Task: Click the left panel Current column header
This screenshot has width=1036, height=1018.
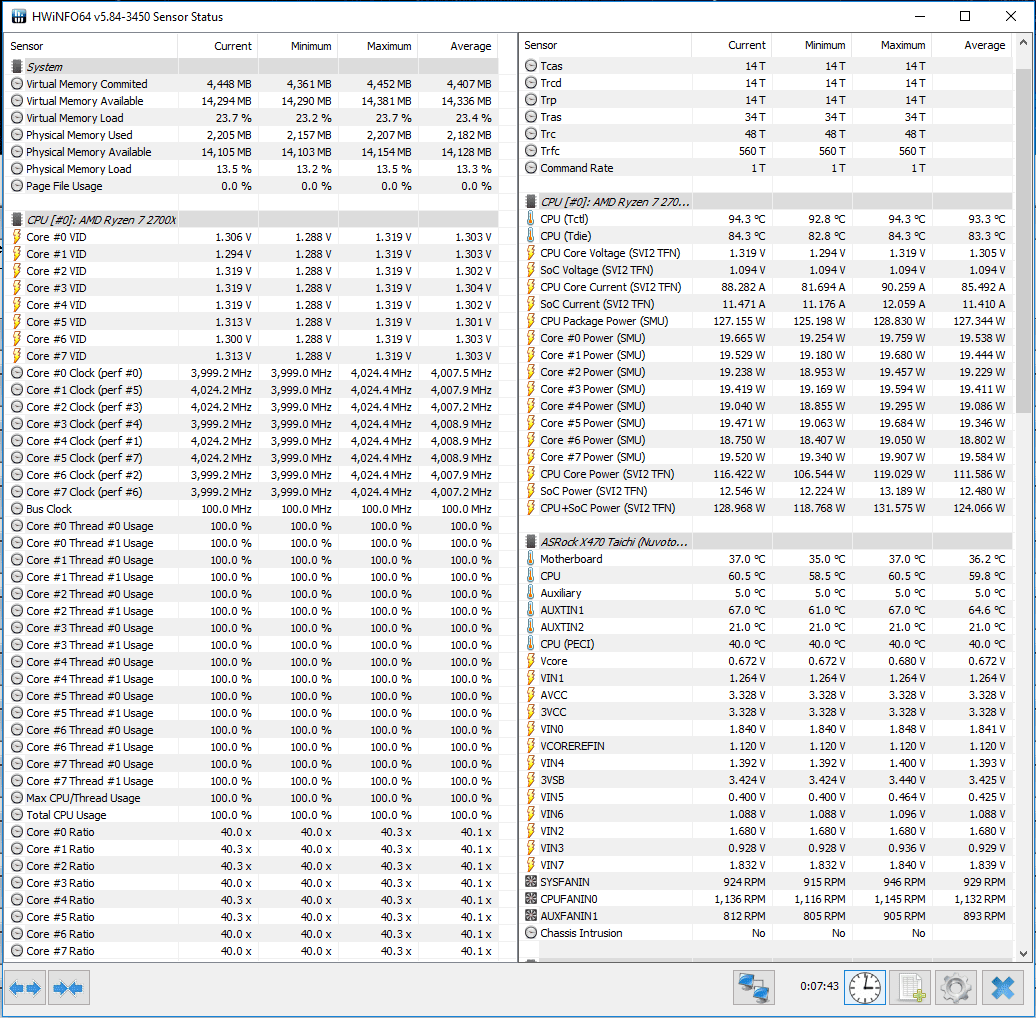Action: click(x=218, y=46)
